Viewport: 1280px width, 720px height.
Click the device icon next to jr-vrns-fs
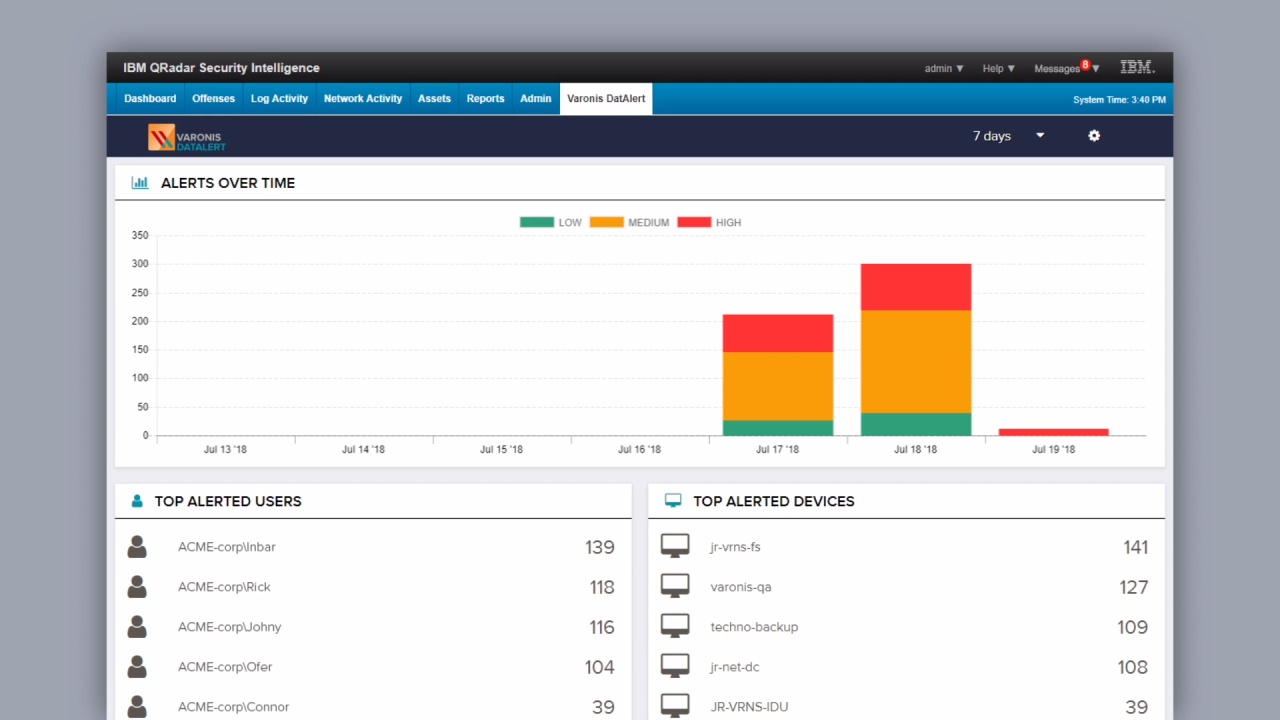675,545
